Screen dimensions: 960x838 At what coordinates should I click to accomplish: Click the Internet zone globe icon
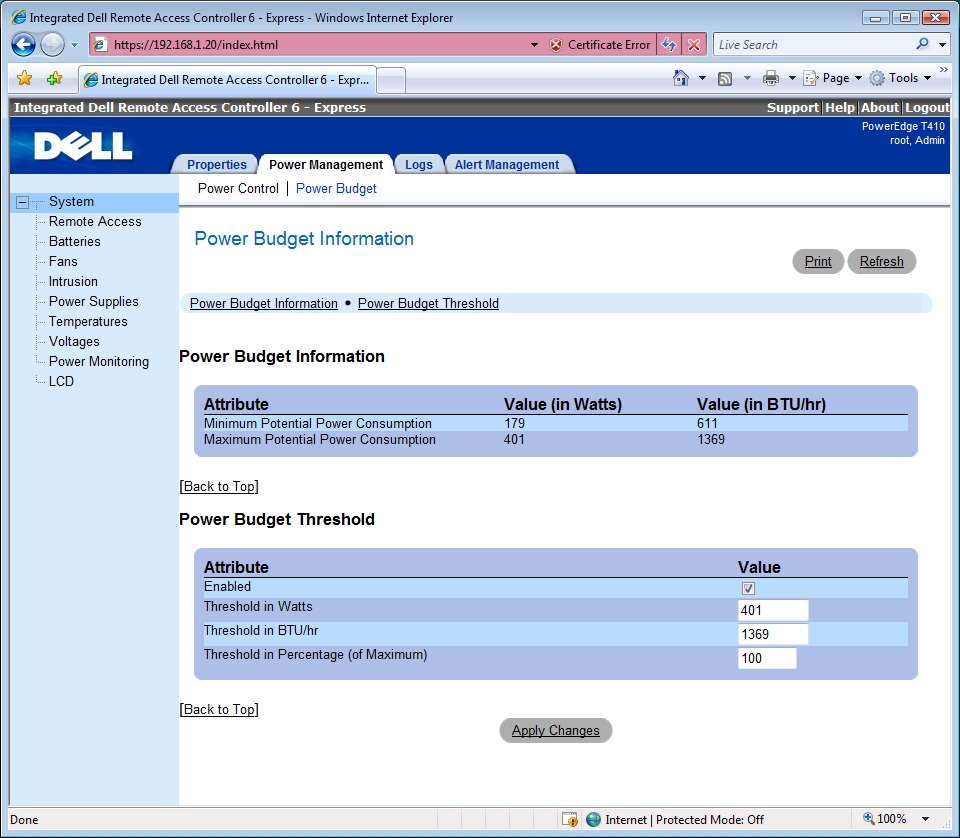tap(593, 820)
